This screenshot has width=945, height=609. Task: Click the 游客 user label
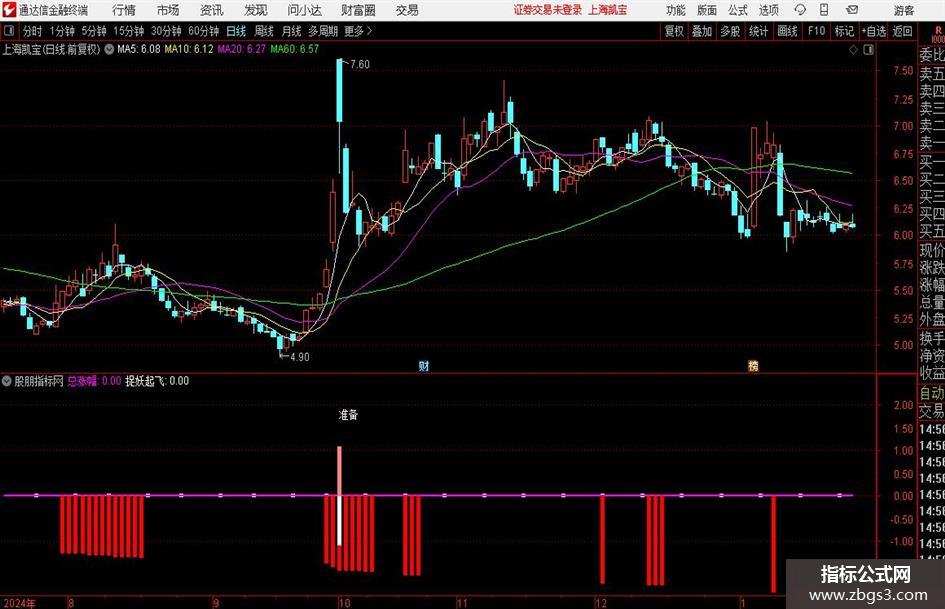point(904,10)
